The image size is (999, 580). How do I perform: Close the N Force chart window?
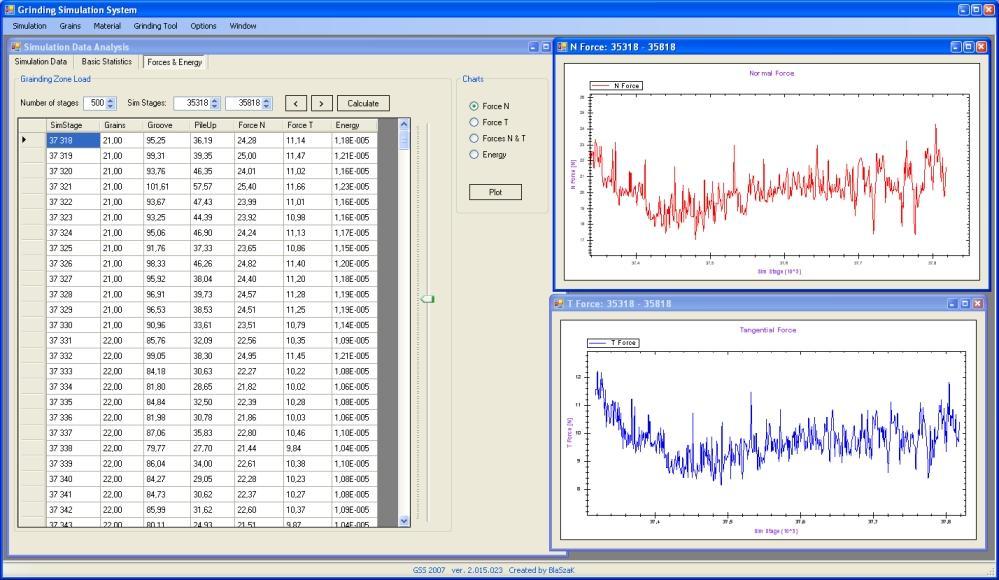click(981, 47)
